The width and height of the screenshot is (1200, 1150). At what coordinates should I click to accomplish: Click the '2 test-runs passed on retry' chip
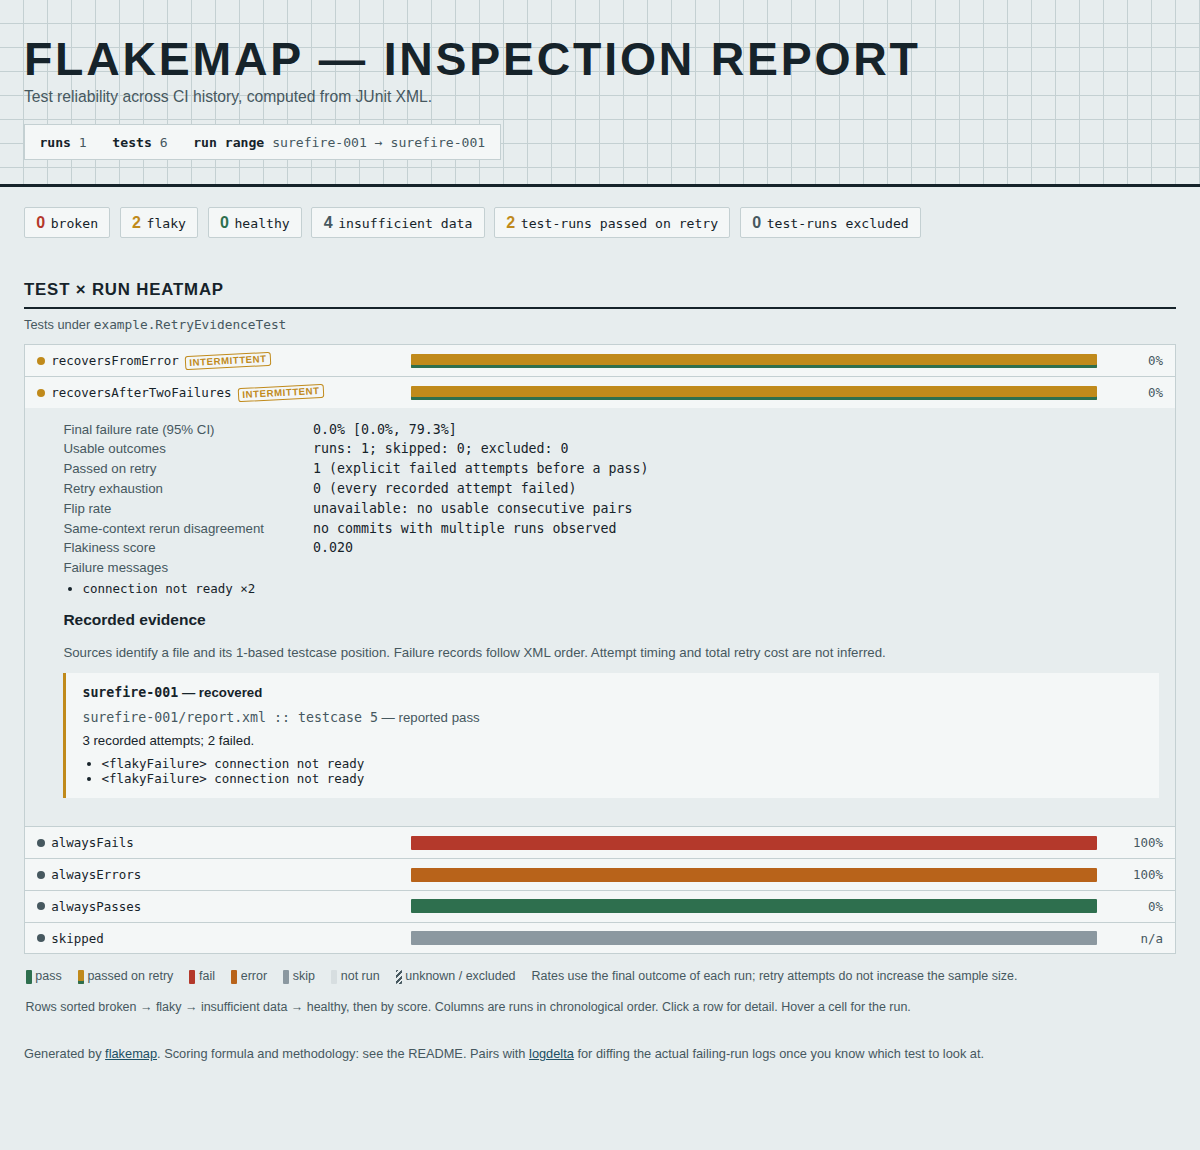pos(612,223)
